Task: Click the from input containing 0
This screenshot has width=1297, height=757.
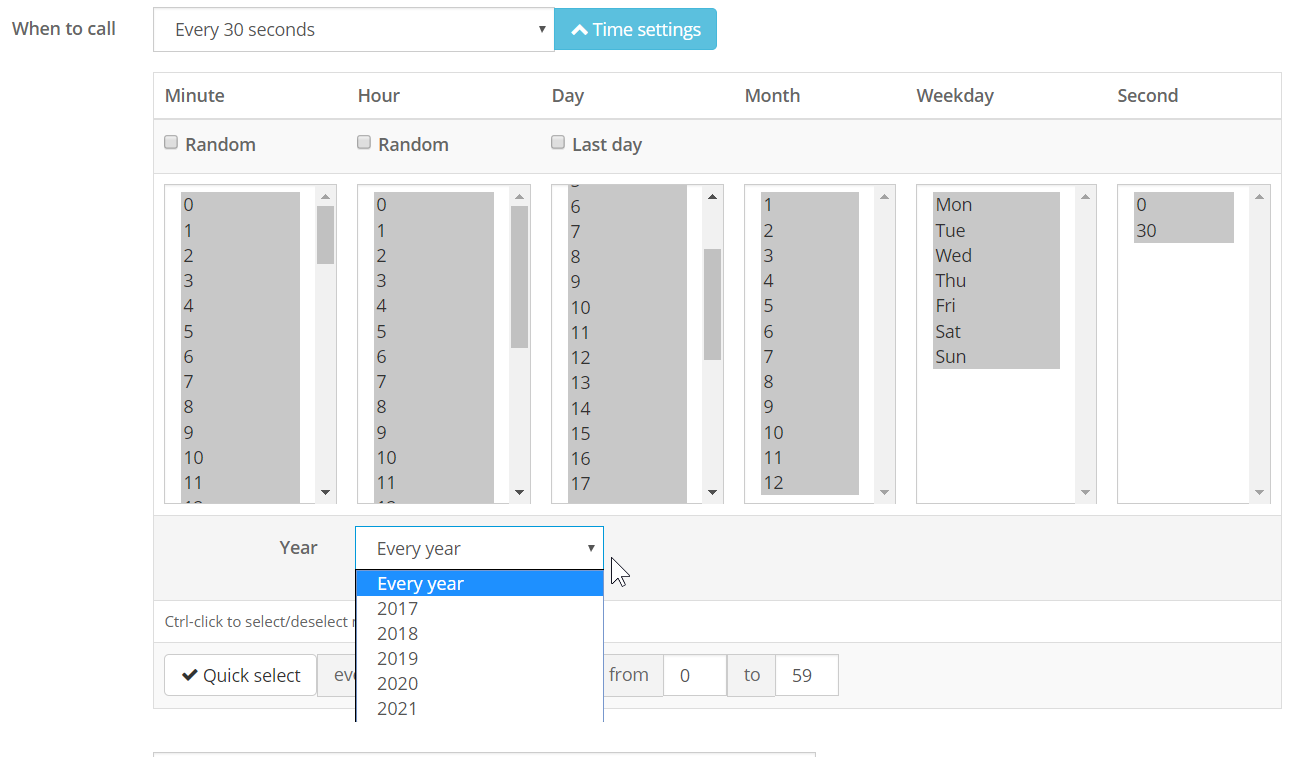Action: coord(695,675)
